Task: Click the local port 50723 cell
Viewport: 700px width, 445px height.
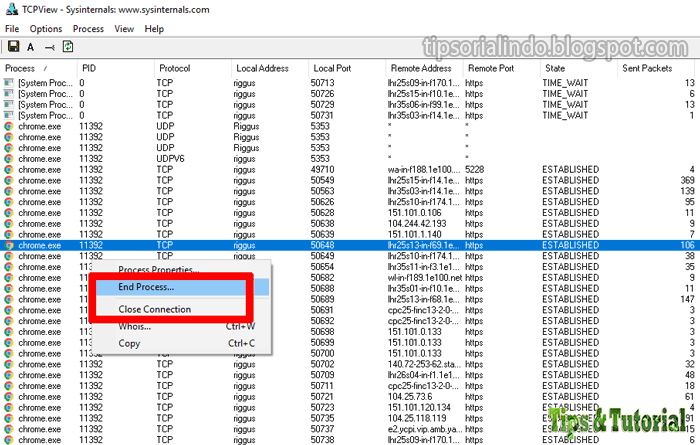Action: click(x=322, y=408)
